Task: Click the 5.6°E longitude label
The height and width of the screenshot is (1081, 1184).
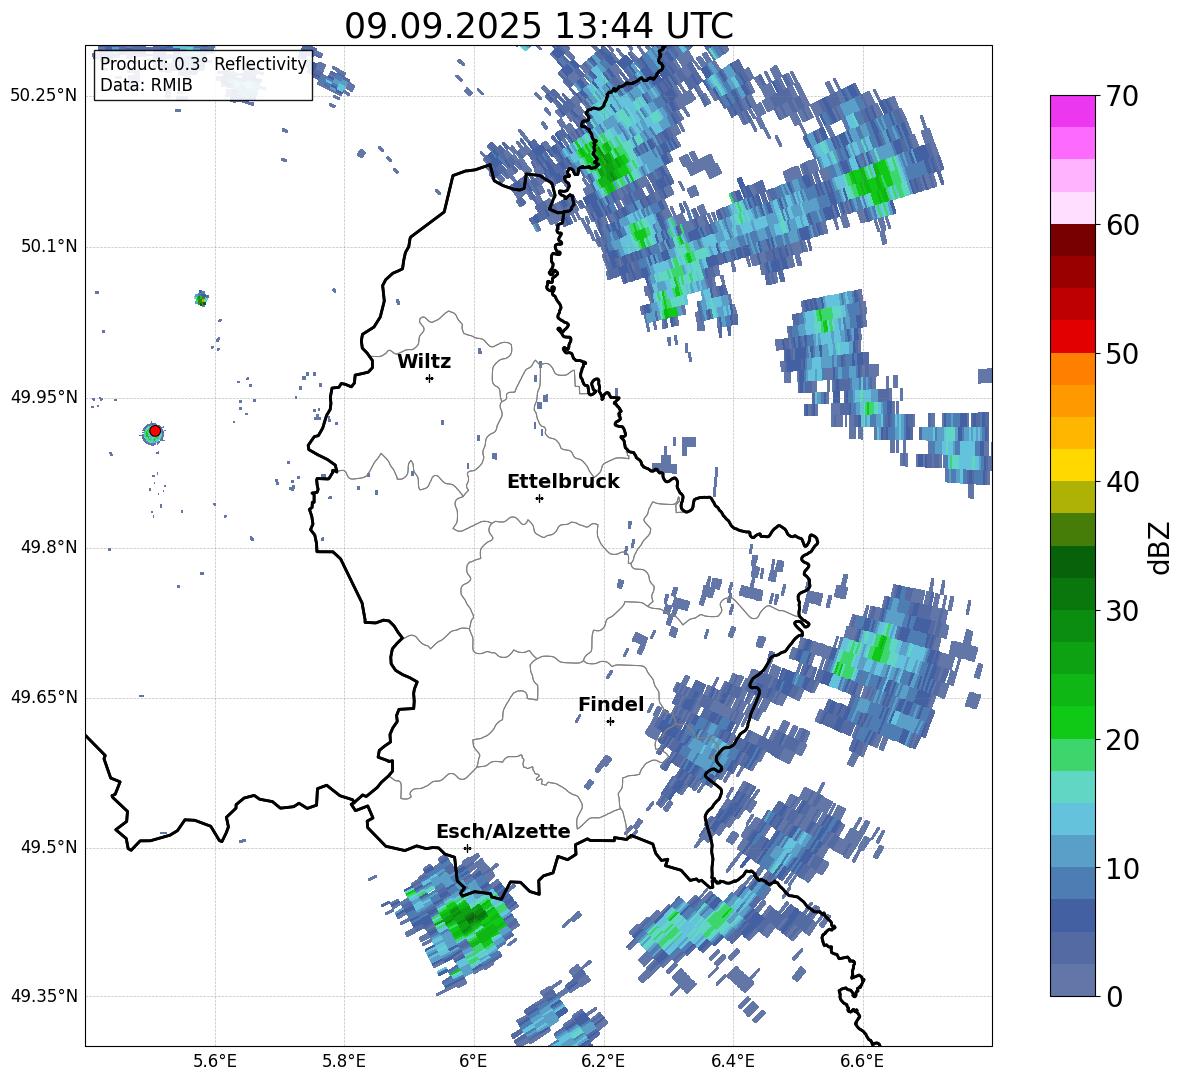Action: pyautogui.click(x=215, y=1061)
